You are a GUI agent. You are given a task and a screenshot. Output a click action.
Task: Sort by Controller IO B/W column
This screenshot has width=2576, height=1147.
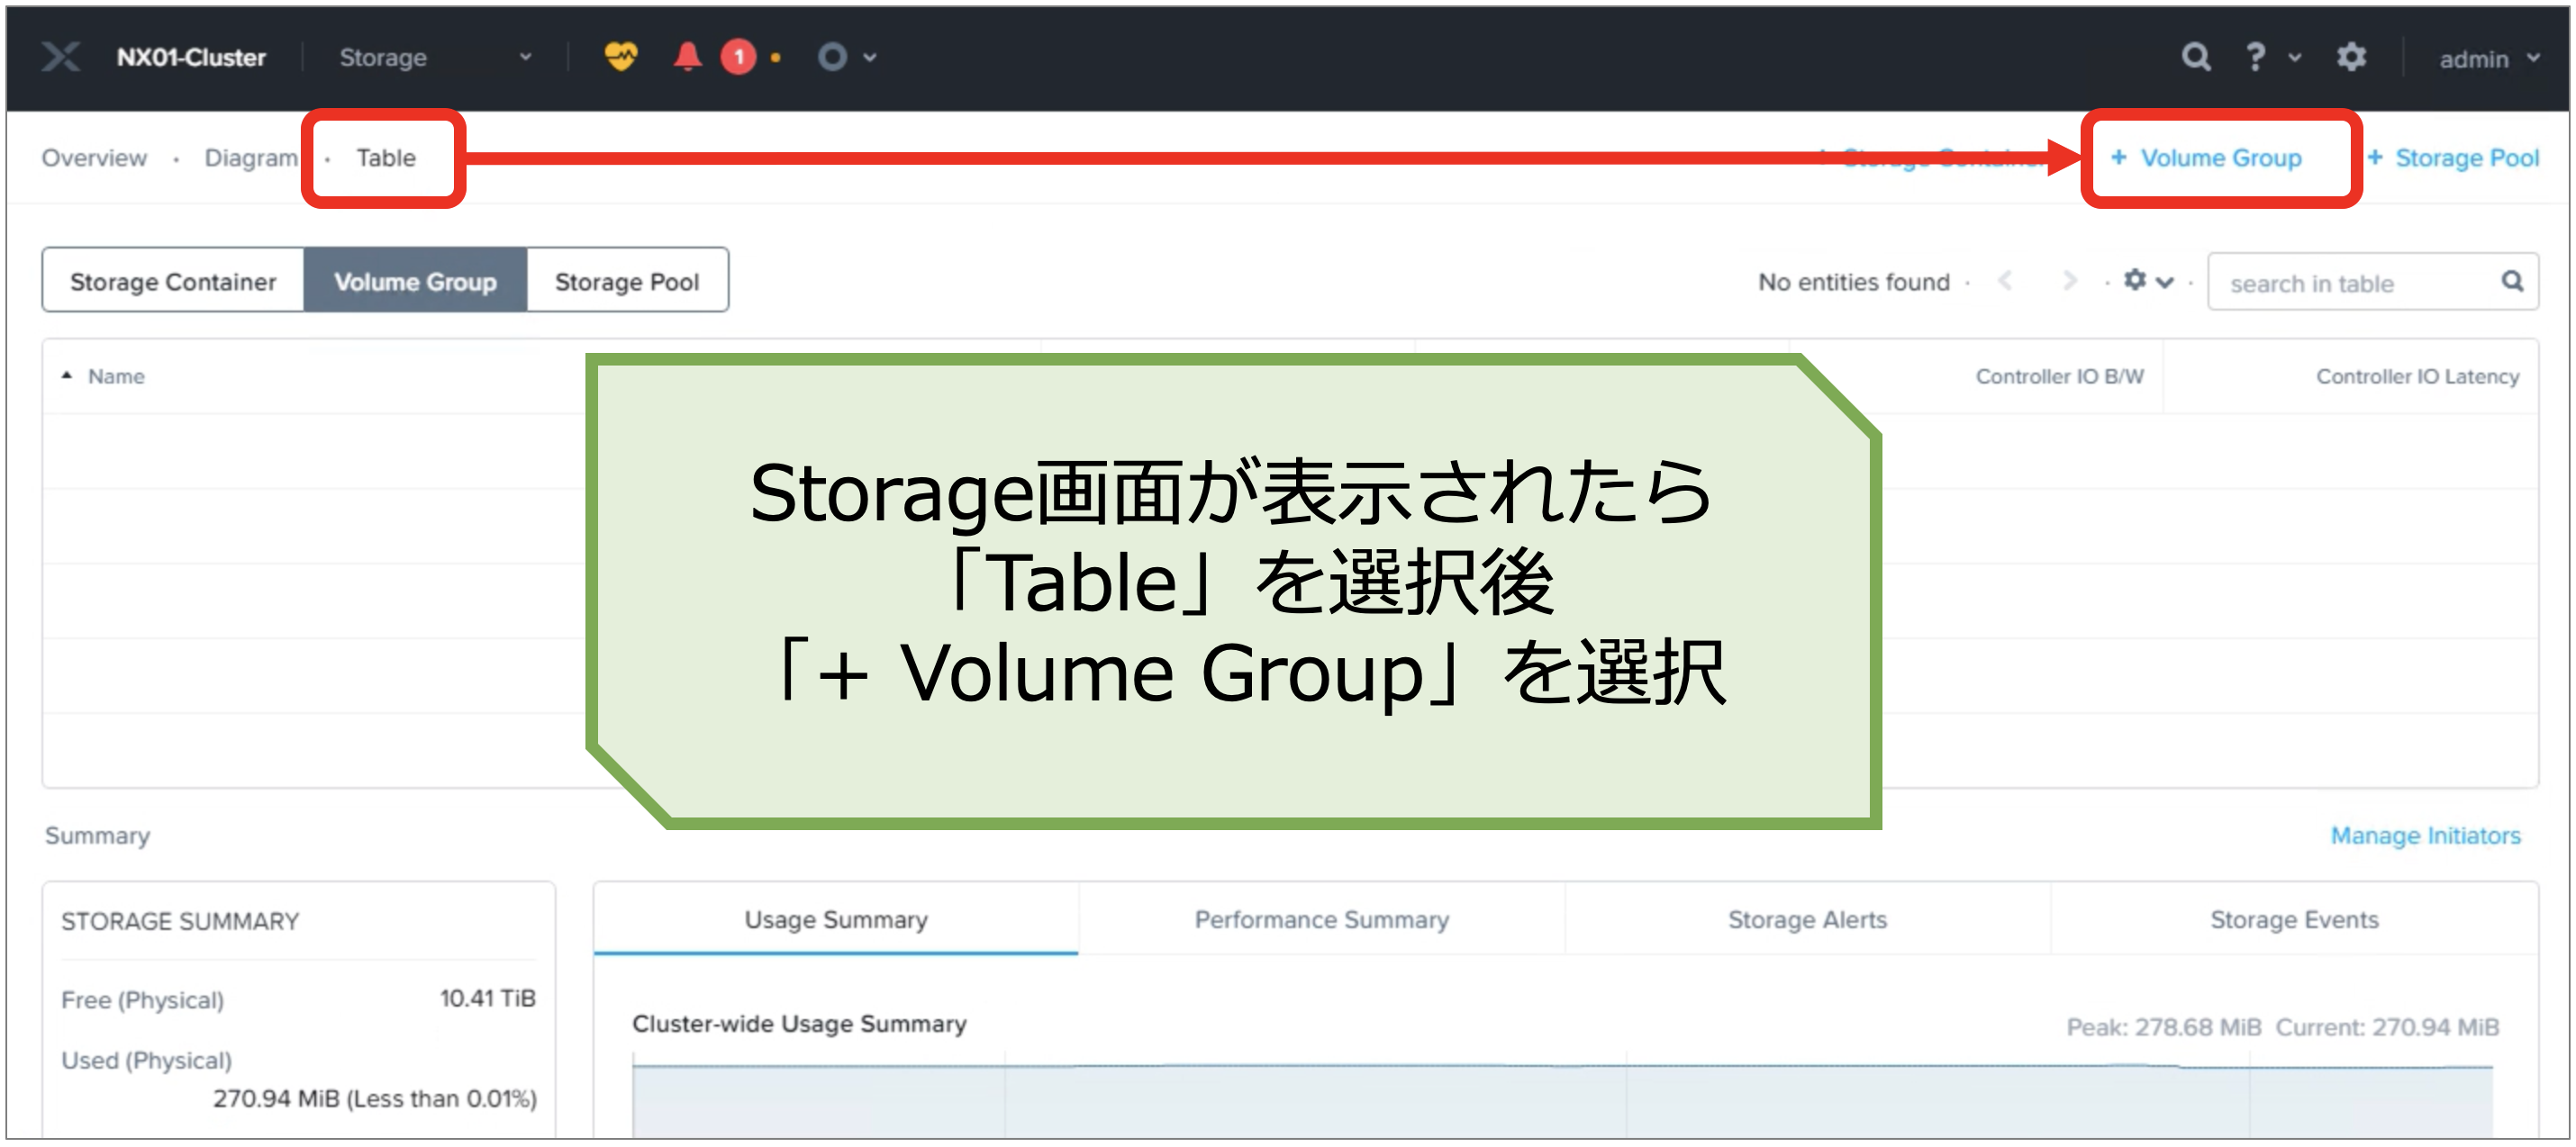click(2059, 377)
